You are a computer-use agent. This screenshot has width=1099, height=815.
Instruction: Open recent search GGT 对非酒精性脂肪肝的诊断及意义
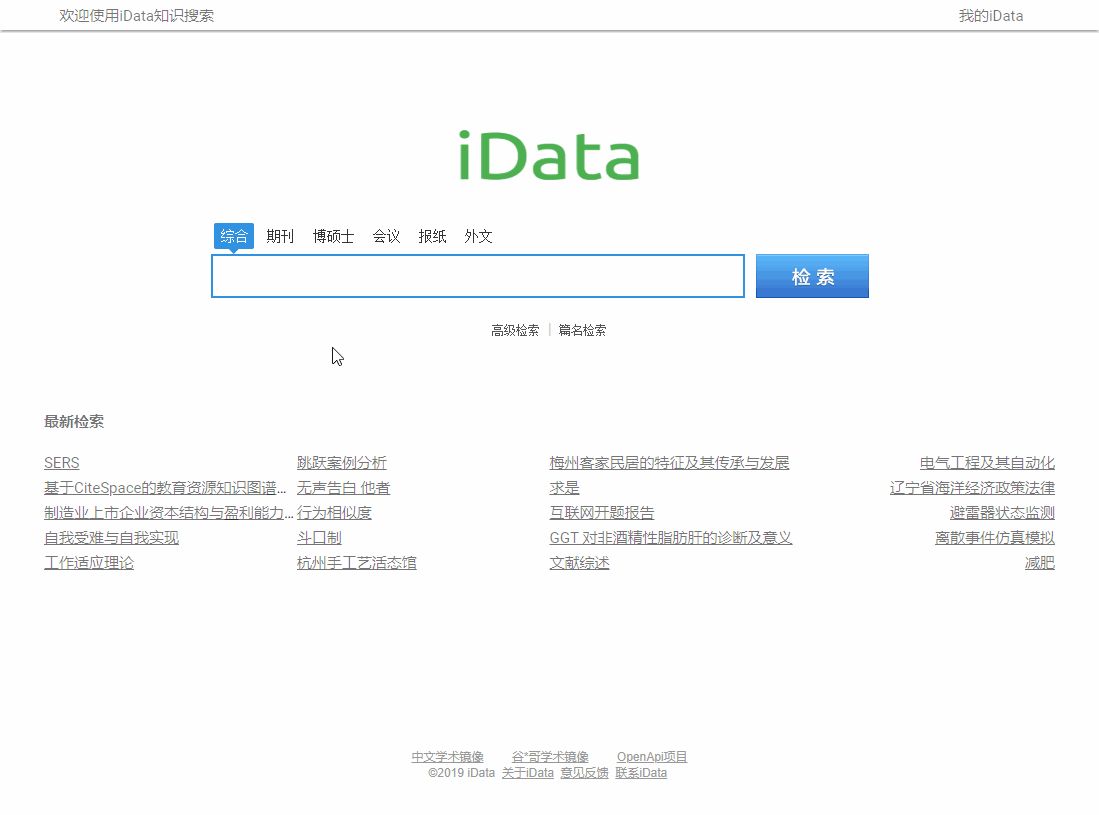pos(671,538)
